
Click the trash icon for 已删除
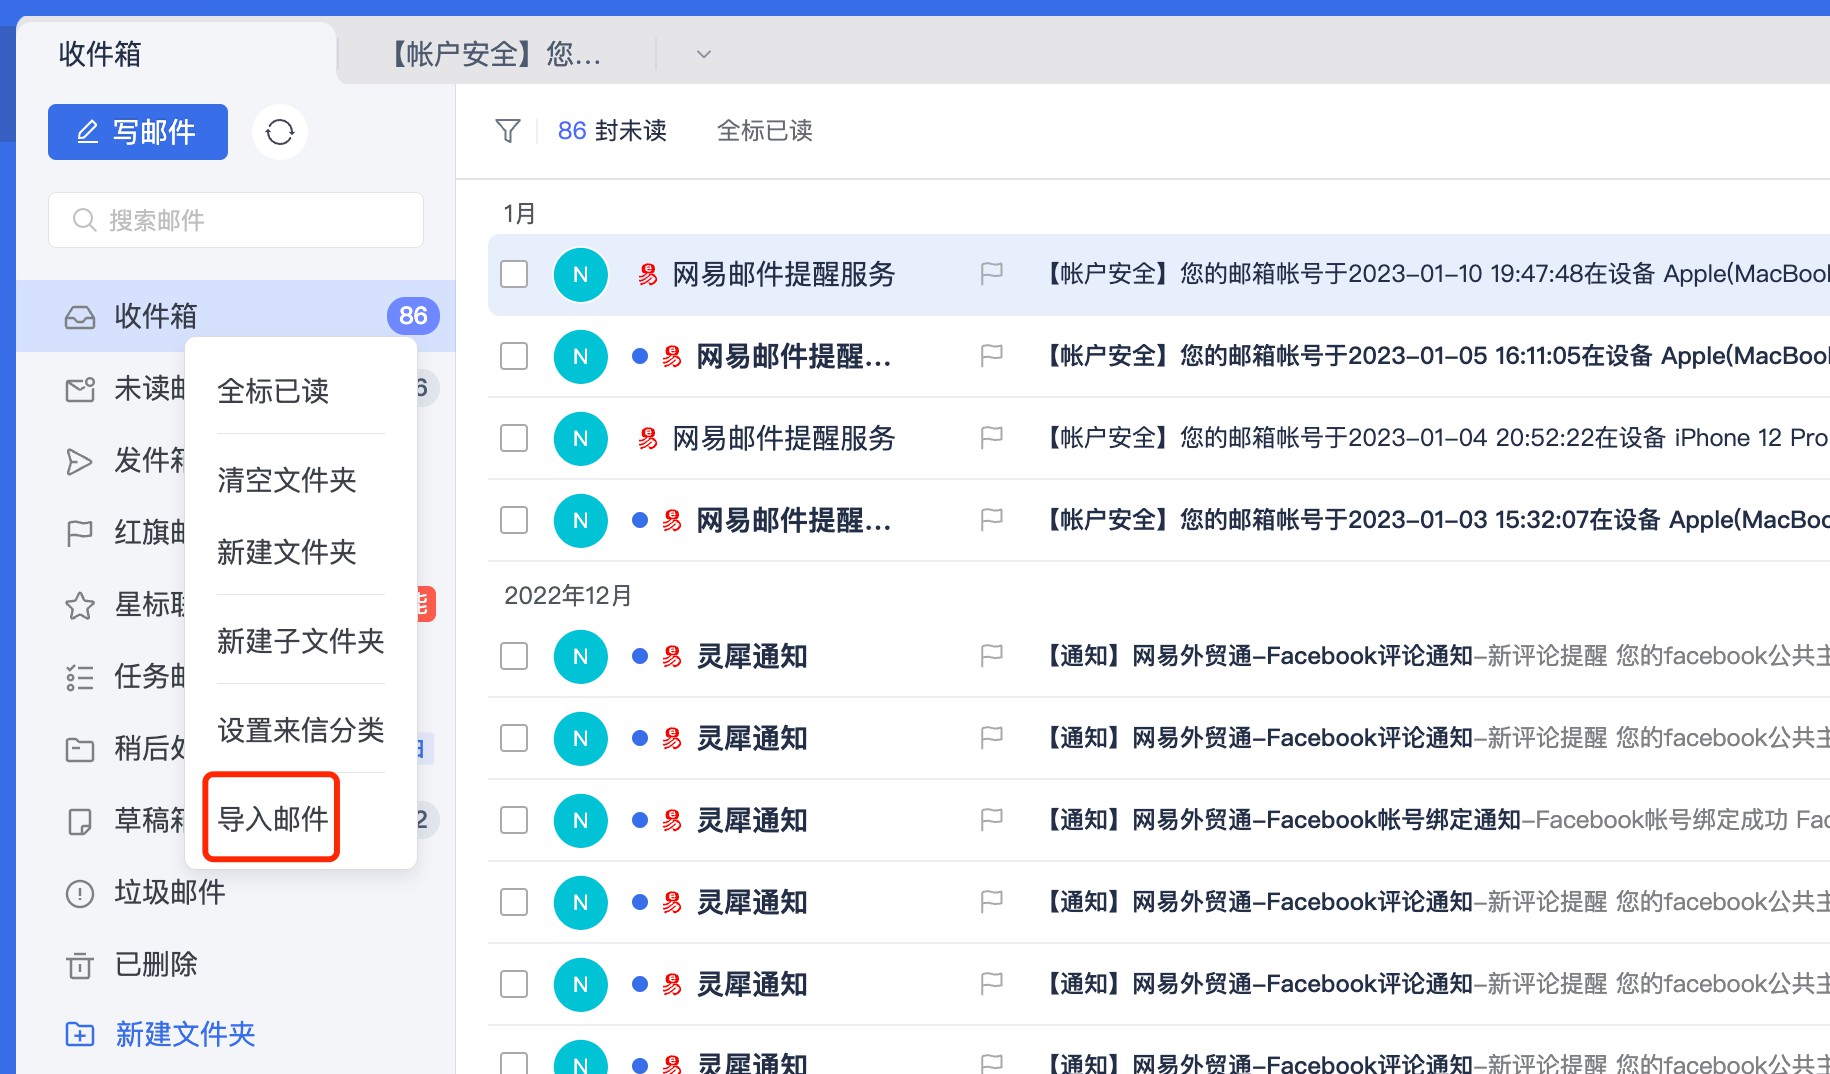pos(80,965)
